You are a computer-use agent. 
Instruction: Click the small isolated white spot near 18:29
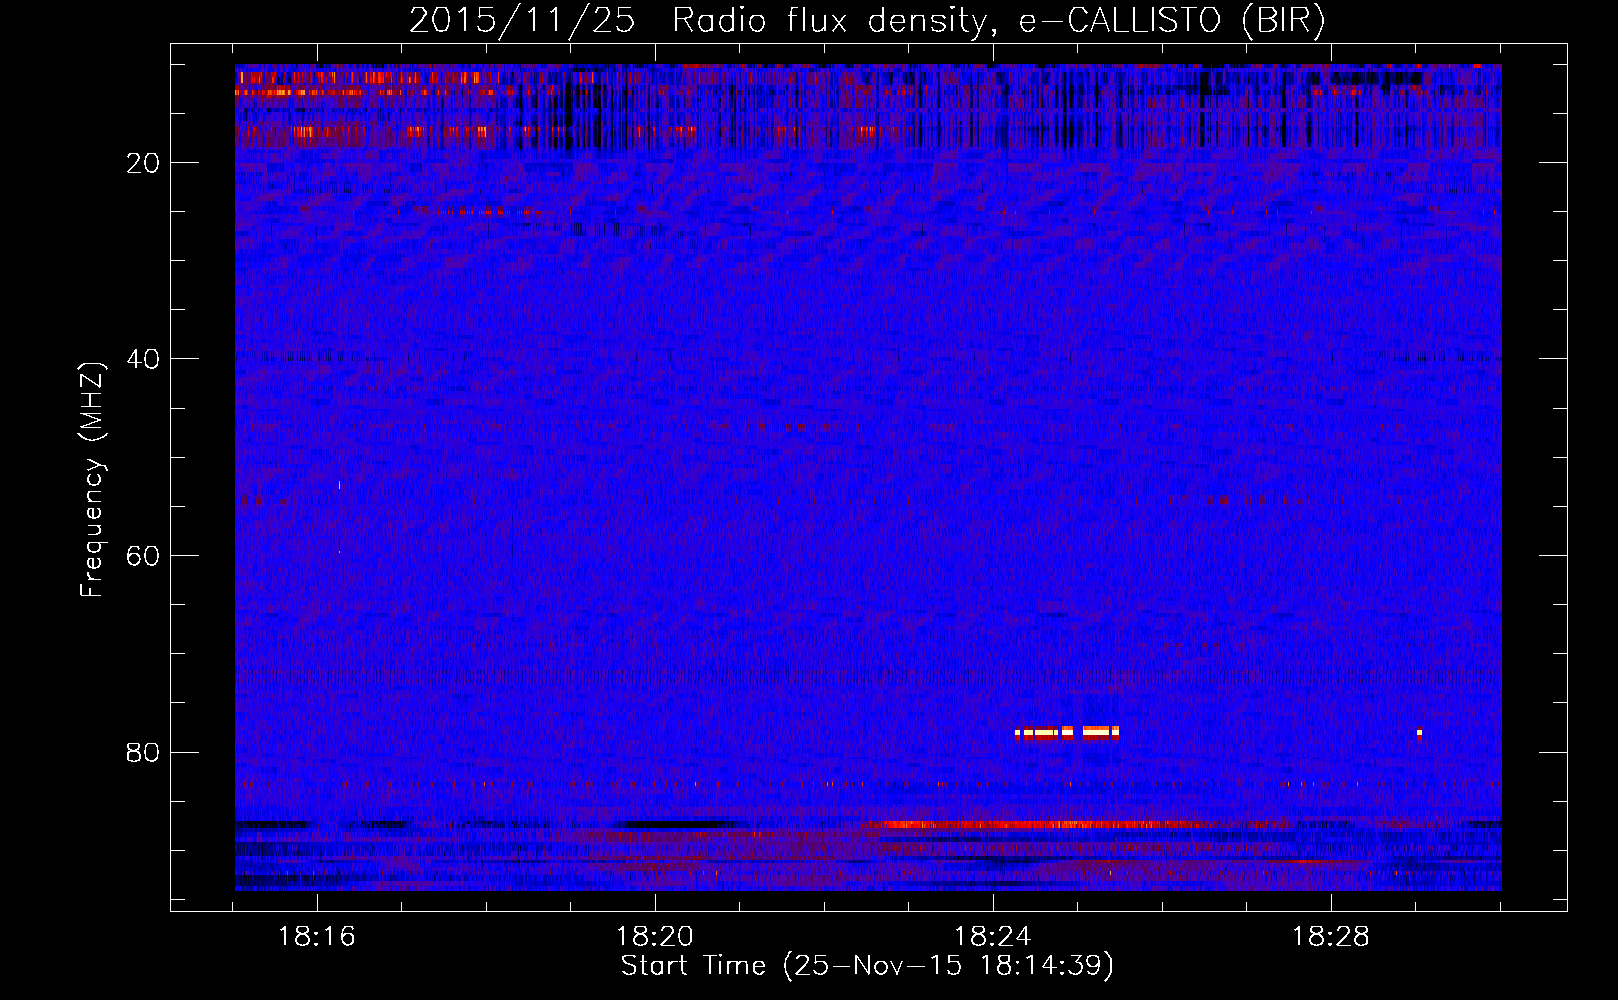point(1419,733)
